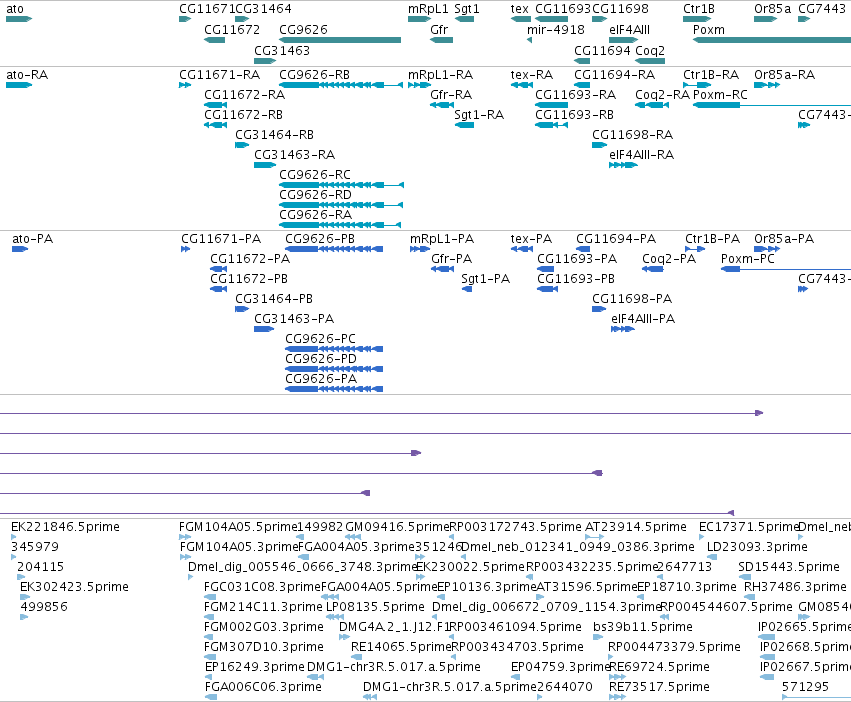Select the bs39b11.5prime feature label
The width and height of the screenshot is (851, 702).
pos(643,627)
